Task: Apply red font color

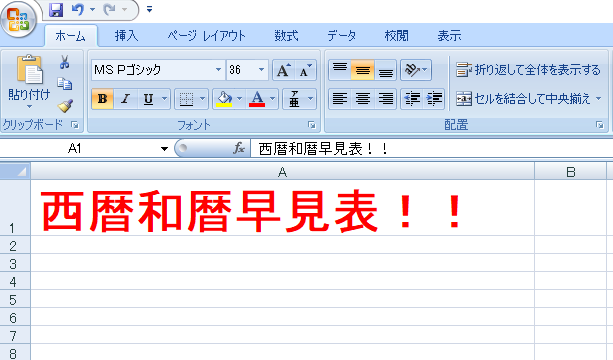Action: pos(257,99)
